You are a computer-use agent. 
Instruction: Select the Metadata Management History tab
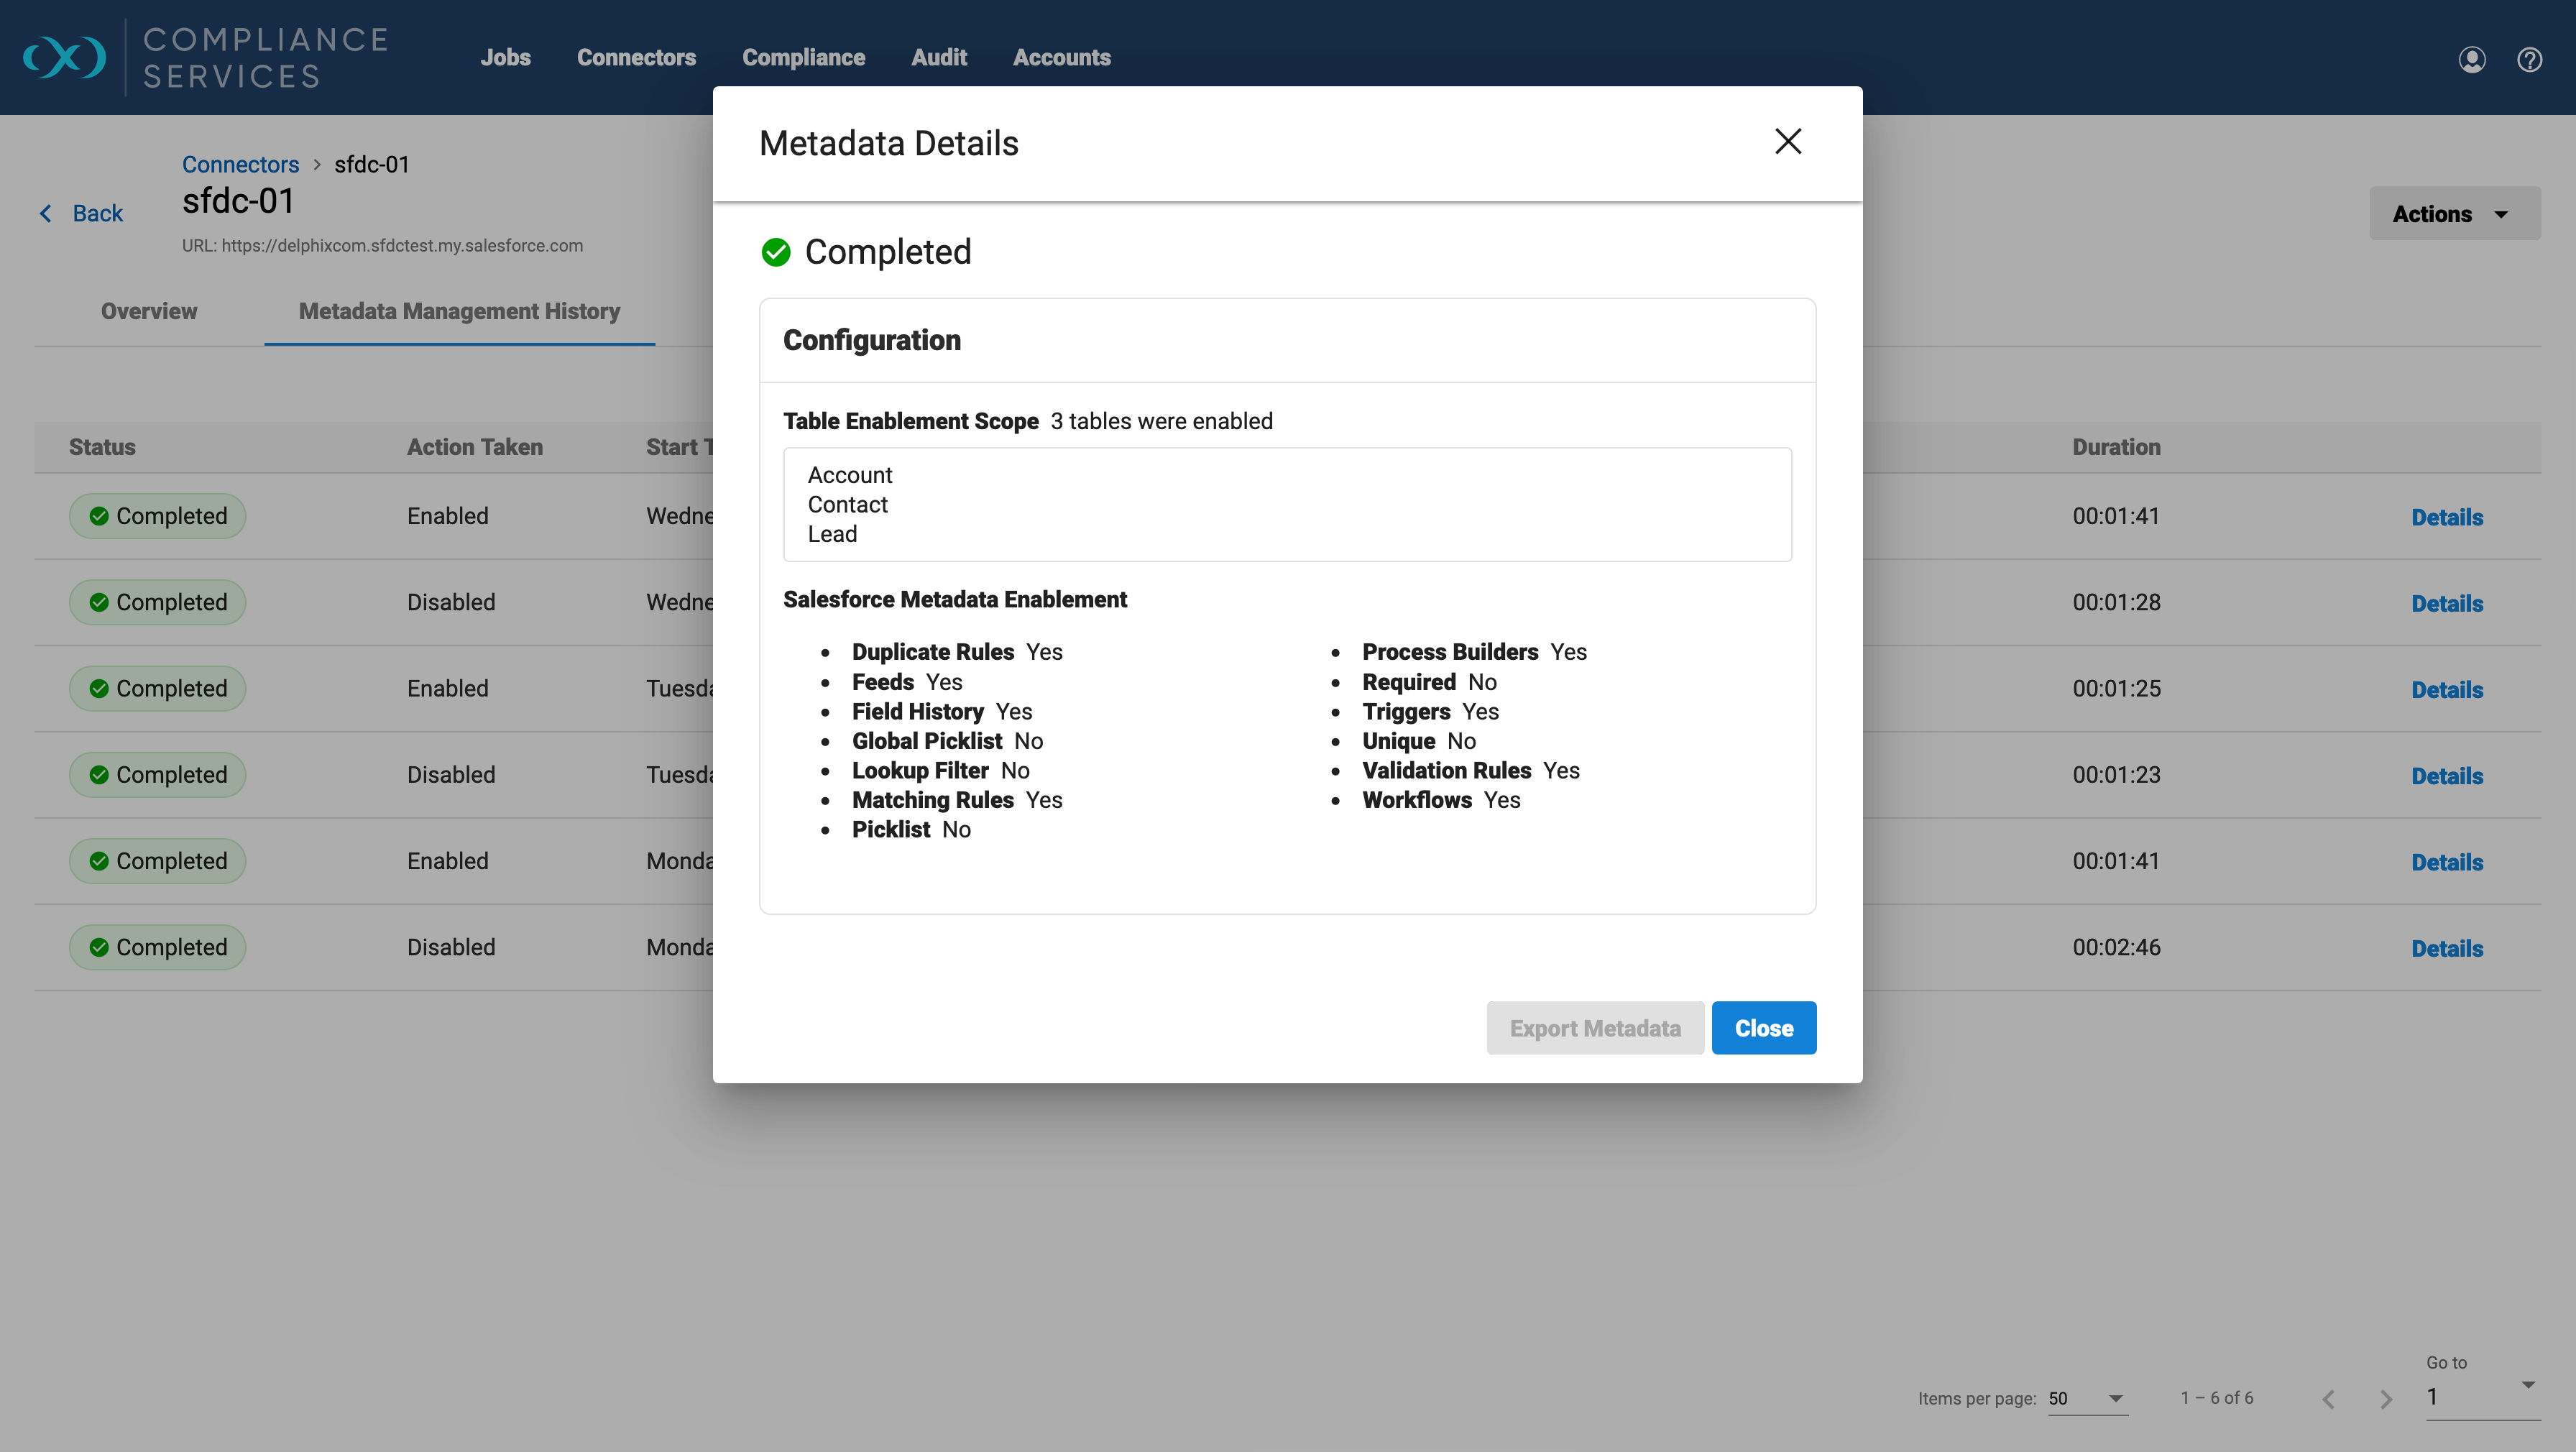[459, 311]
